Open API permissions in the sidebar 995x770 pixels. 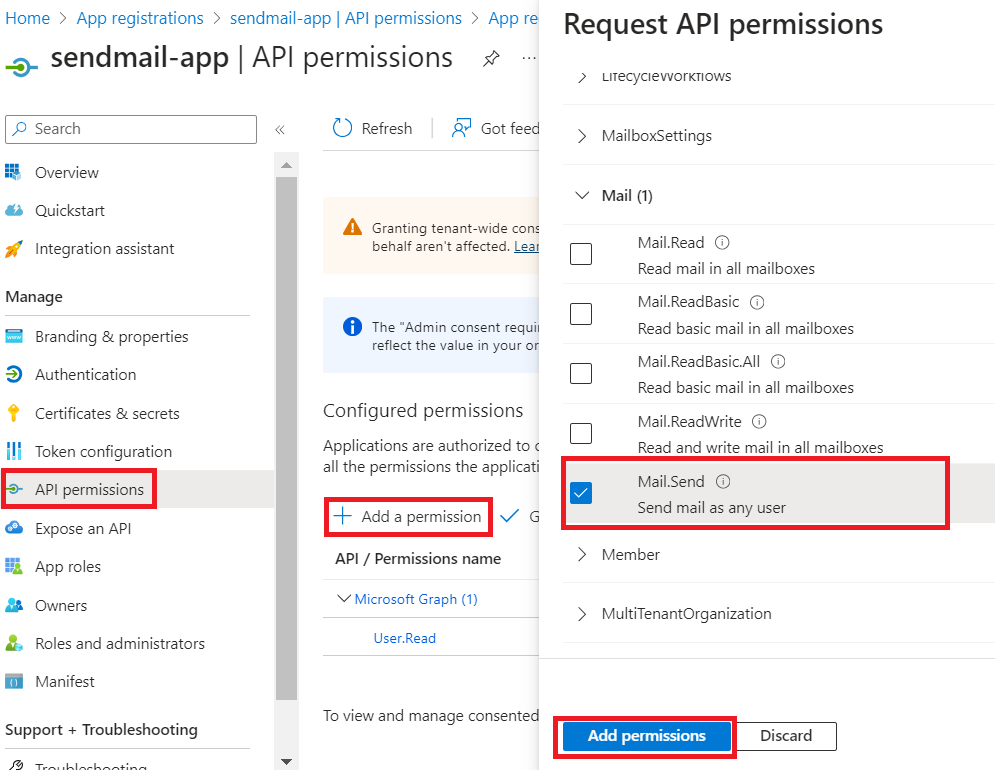pyautogui.click(x=89, y=490)
